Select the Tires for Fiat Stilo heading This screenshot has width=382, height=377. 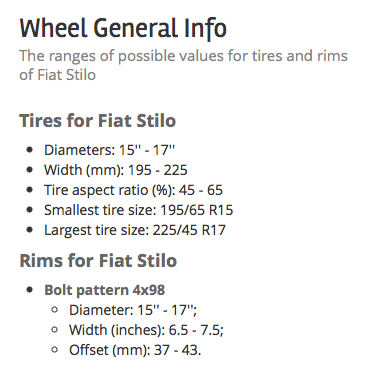[98, 120]
